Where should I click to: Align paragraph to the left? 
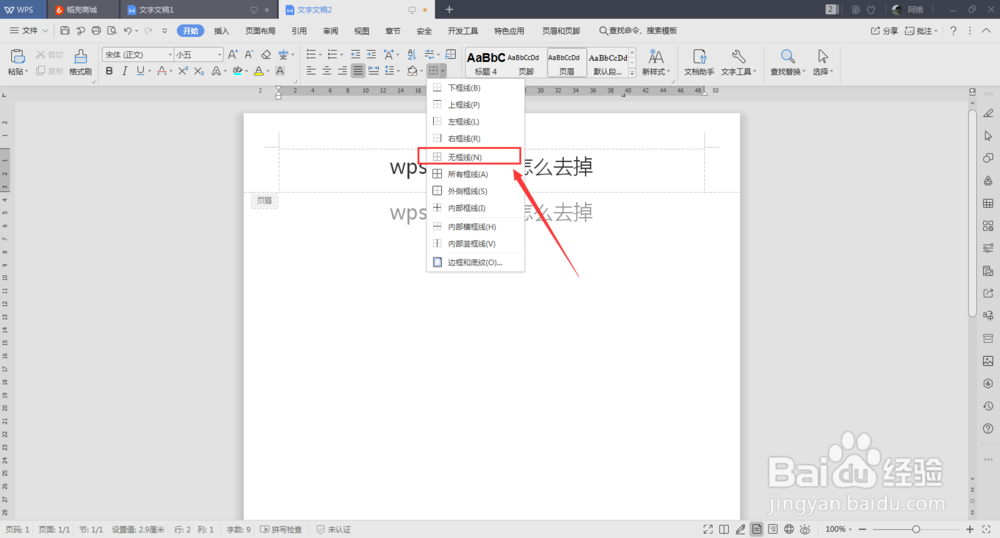[x=311, y=71]
